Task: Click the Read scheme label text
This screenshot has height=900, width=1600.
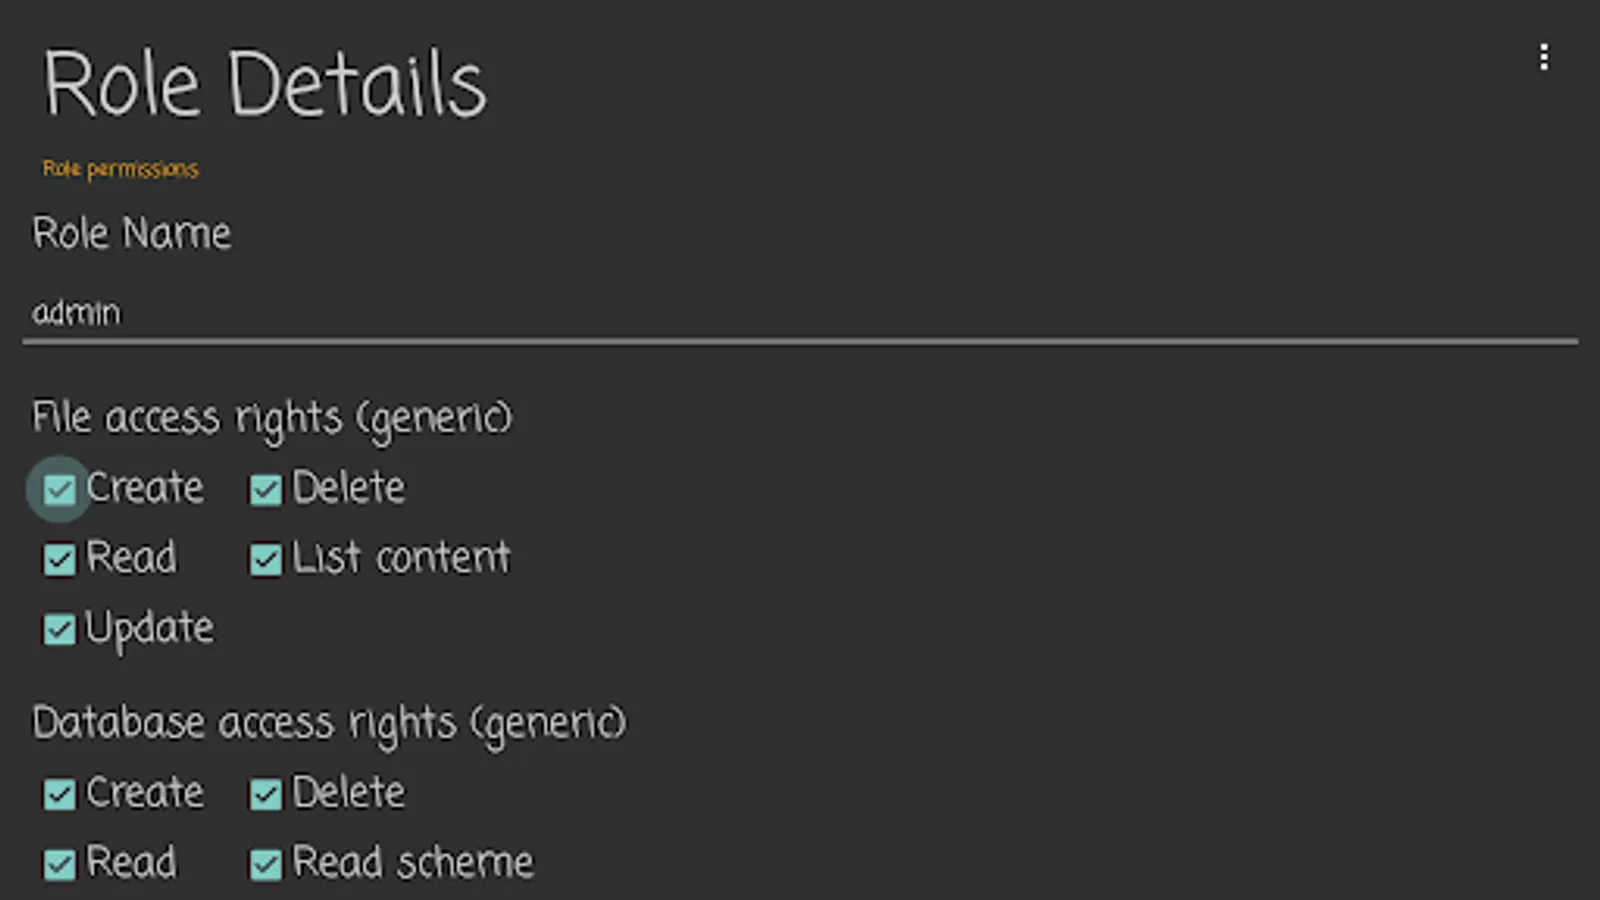Action: click(413, 863)
